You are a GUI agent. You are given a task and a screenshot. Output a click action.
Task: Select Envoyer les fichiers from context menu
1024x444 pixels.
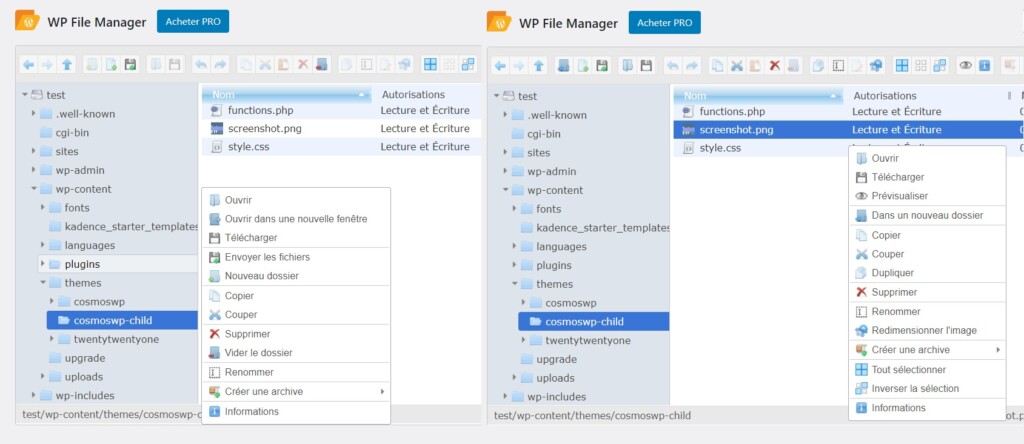tap(296, 257)
